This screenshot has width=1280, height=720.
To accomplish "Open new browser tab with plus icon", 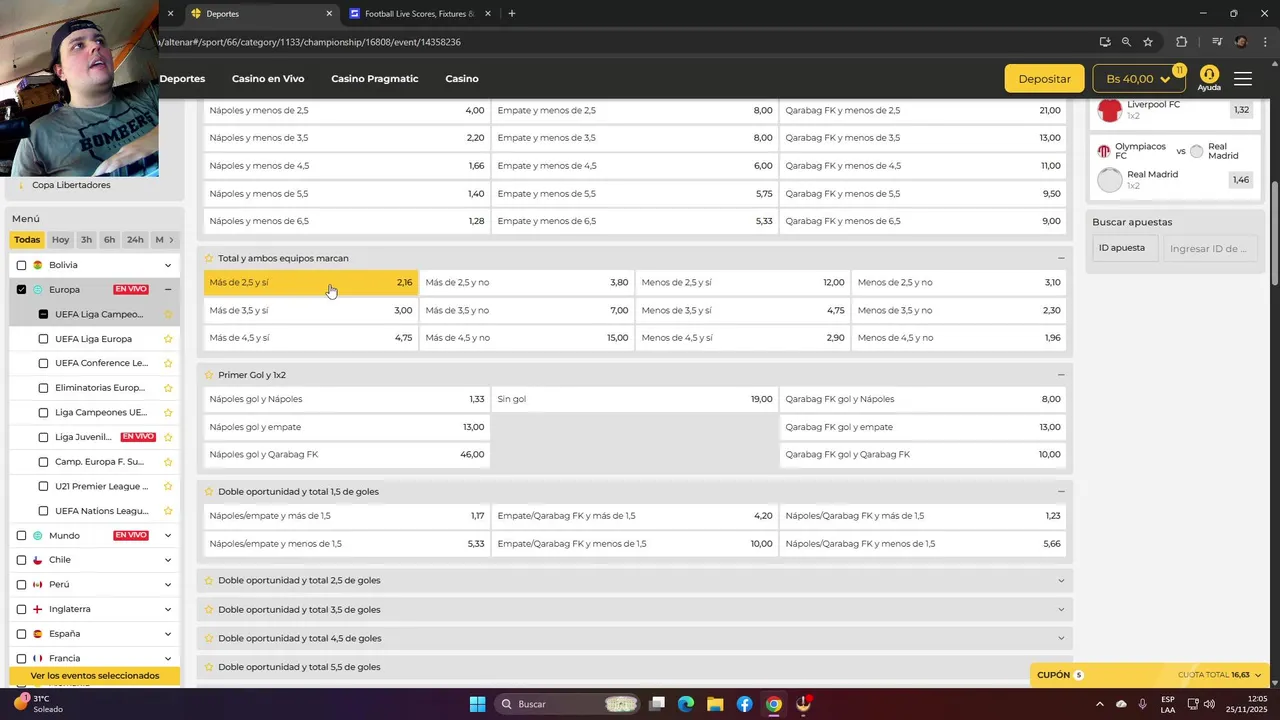I will [x=512, y=14].
